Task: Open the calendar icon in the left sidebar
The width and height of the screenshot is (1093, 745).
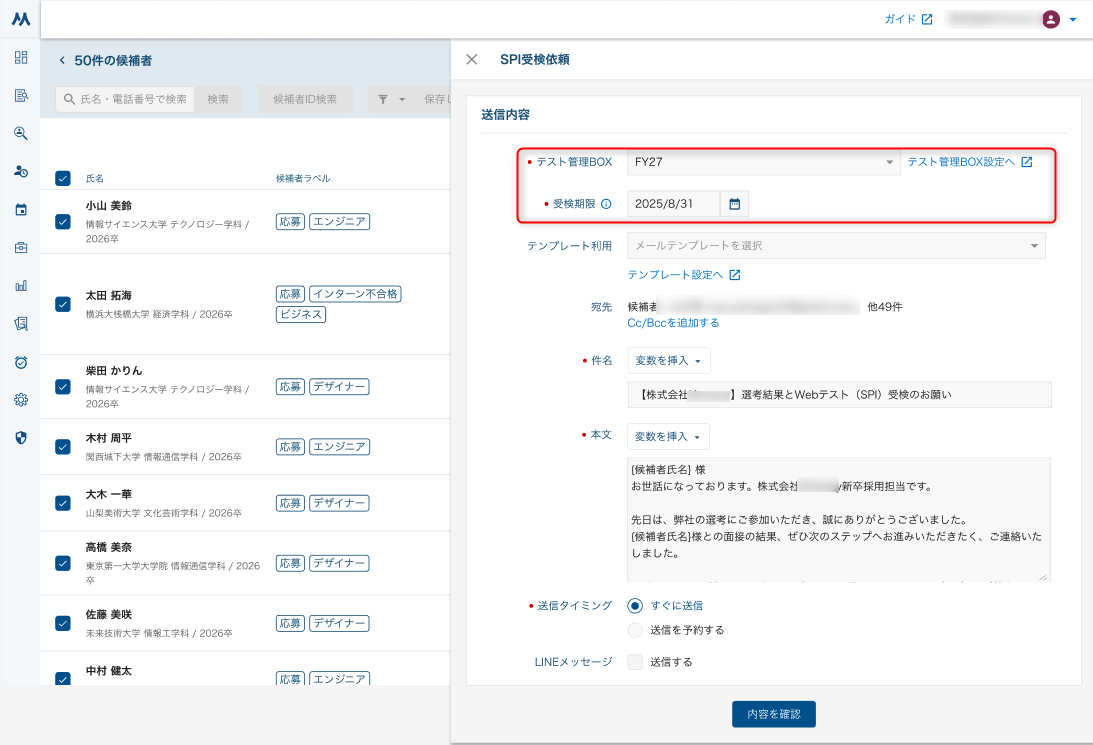Action: 21,209
